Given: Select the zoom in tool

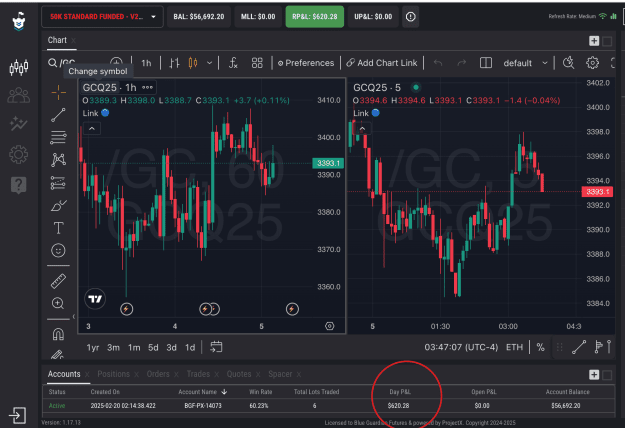Looking at the screenshot, I should pyautogui.click(x=58, y=303).
